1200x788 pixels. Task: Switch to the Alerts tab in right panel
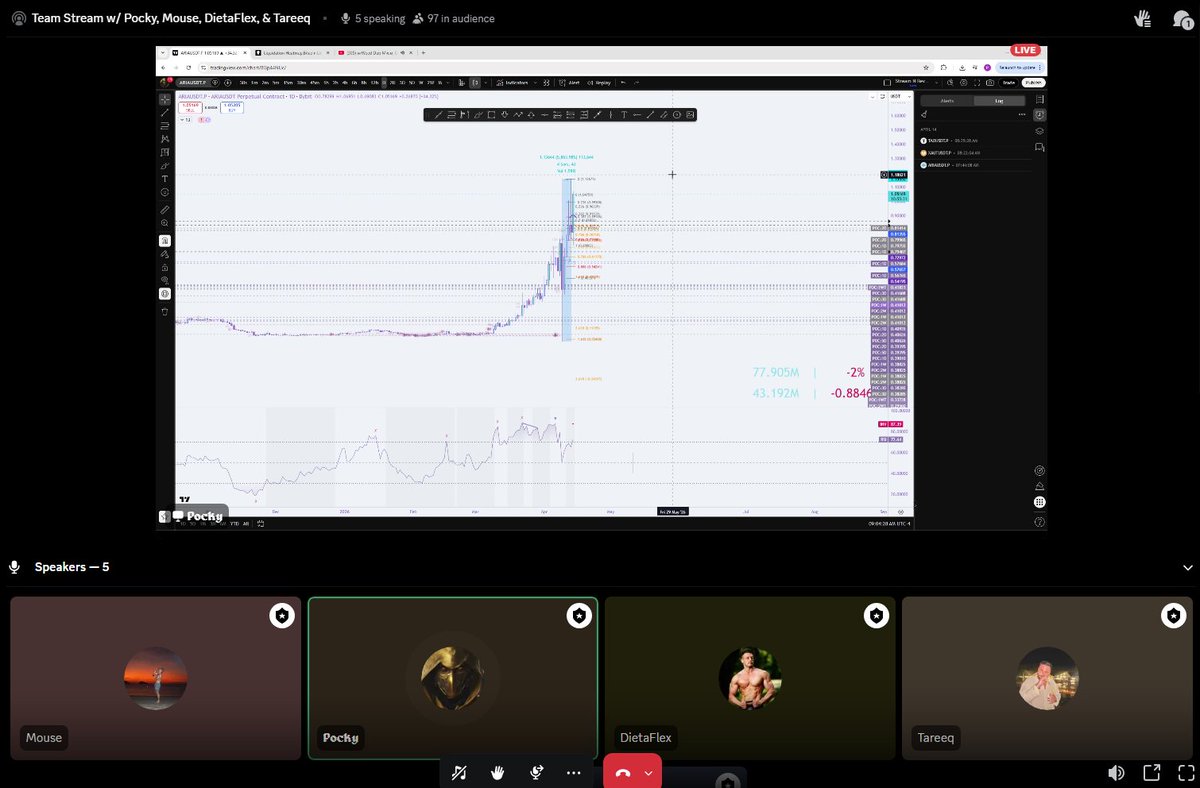947,100
